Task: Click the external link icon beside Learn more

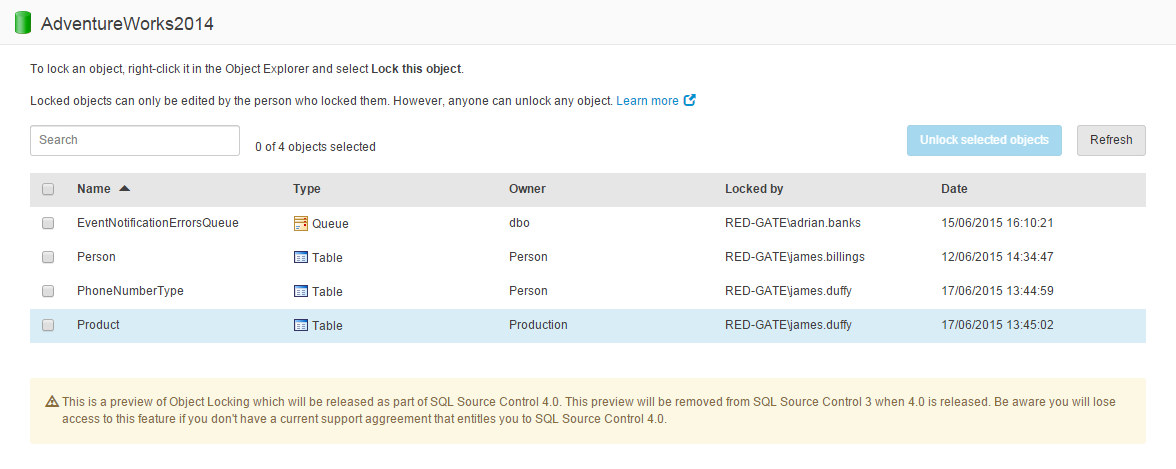Action: pyautogui.click(x=690, y=100)
